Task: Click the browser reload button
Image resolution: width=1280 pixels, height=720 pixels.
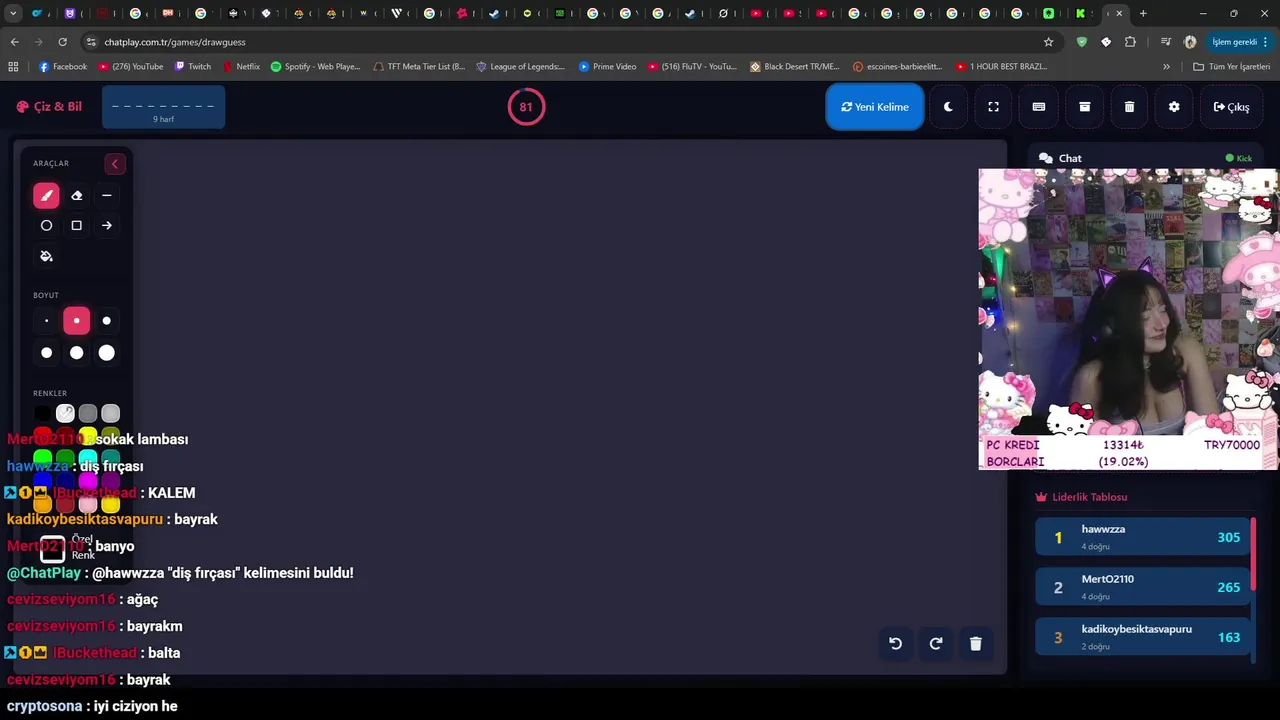Action: (x=62, y=42)
